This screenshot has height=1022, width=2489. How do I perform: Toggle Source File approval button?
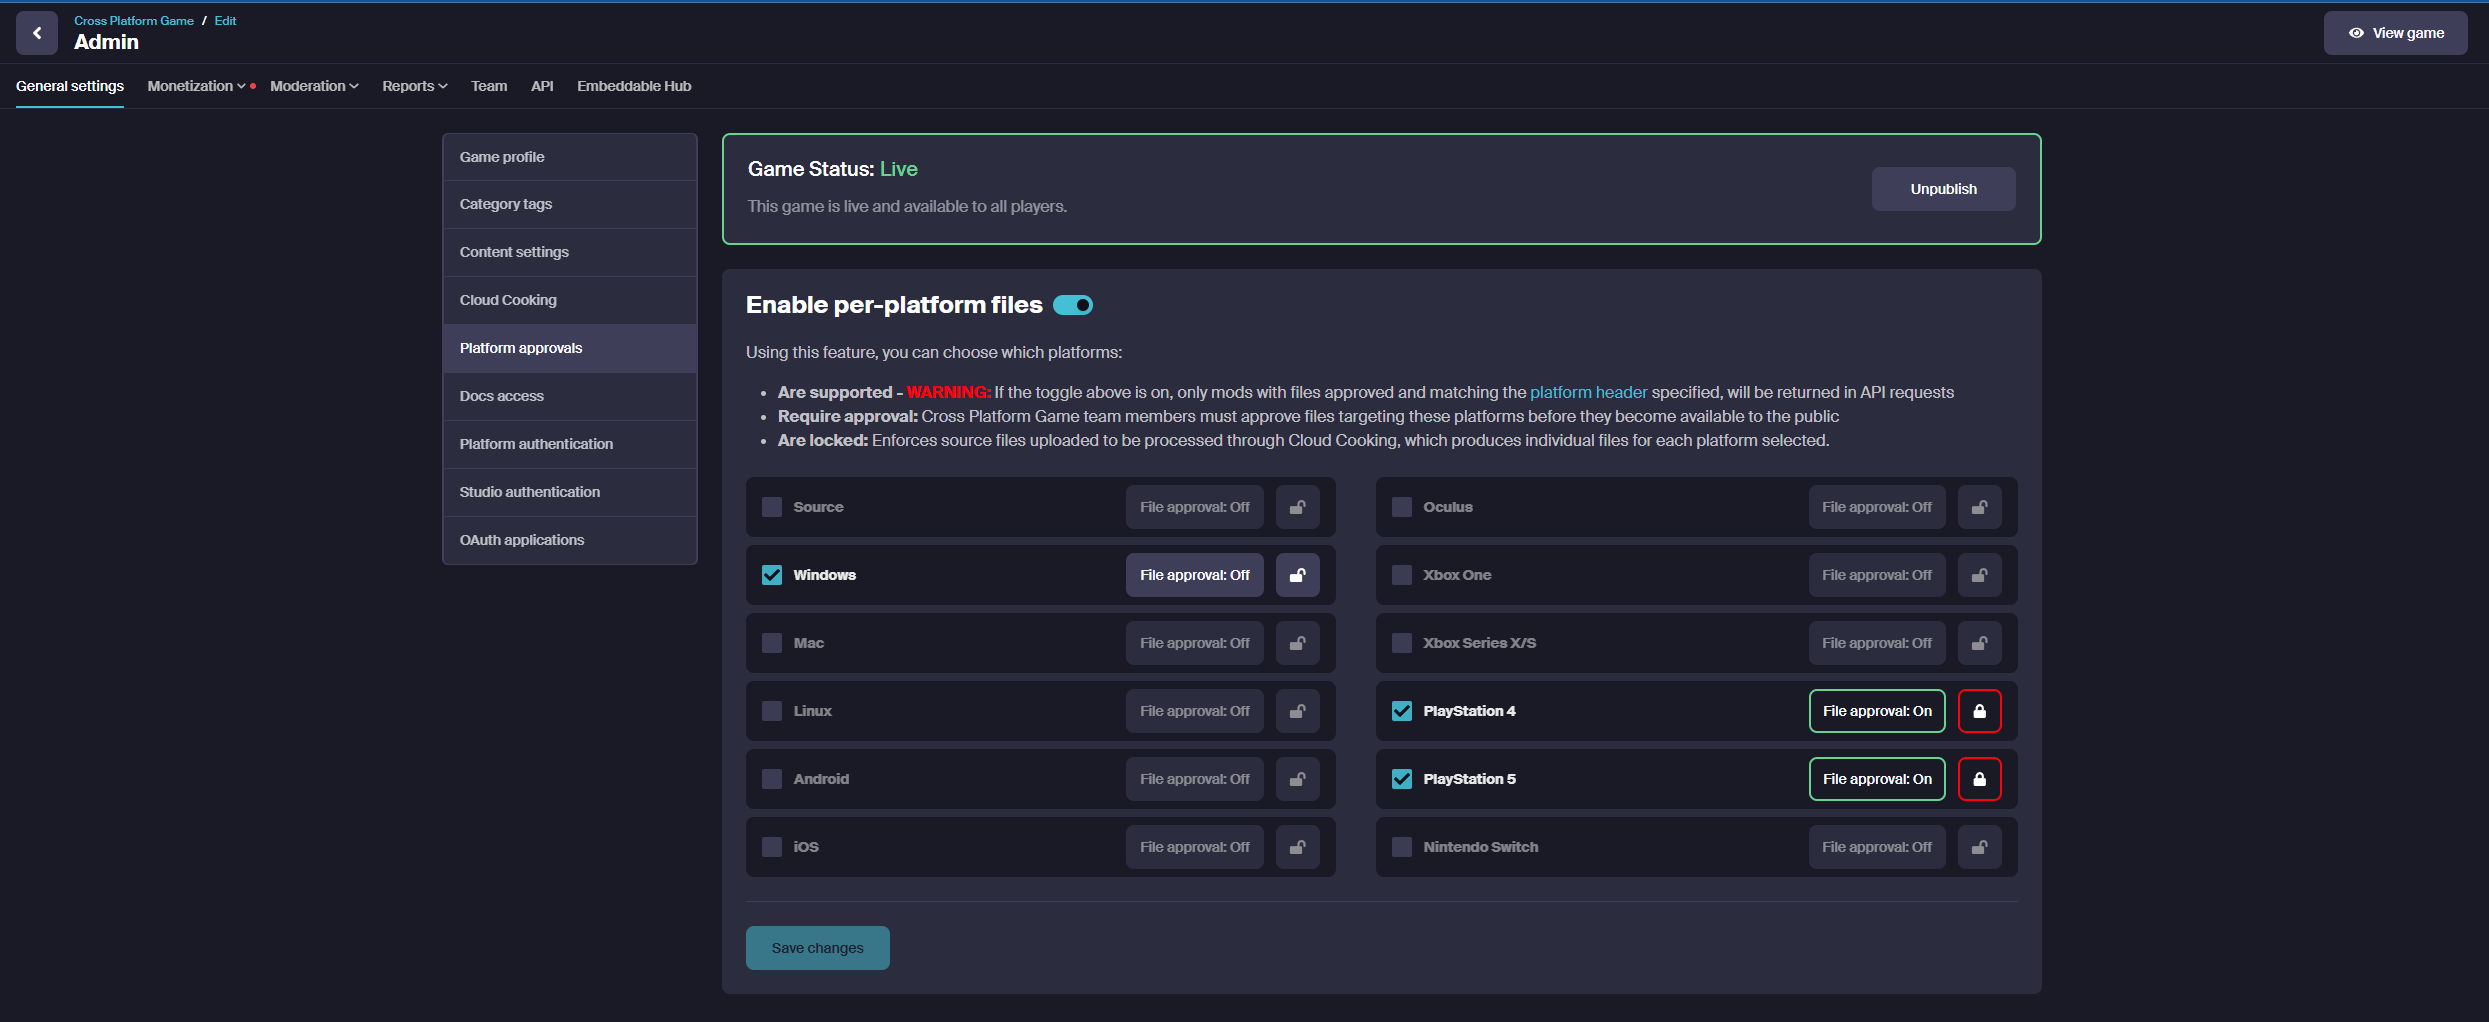pos(1194,507)
